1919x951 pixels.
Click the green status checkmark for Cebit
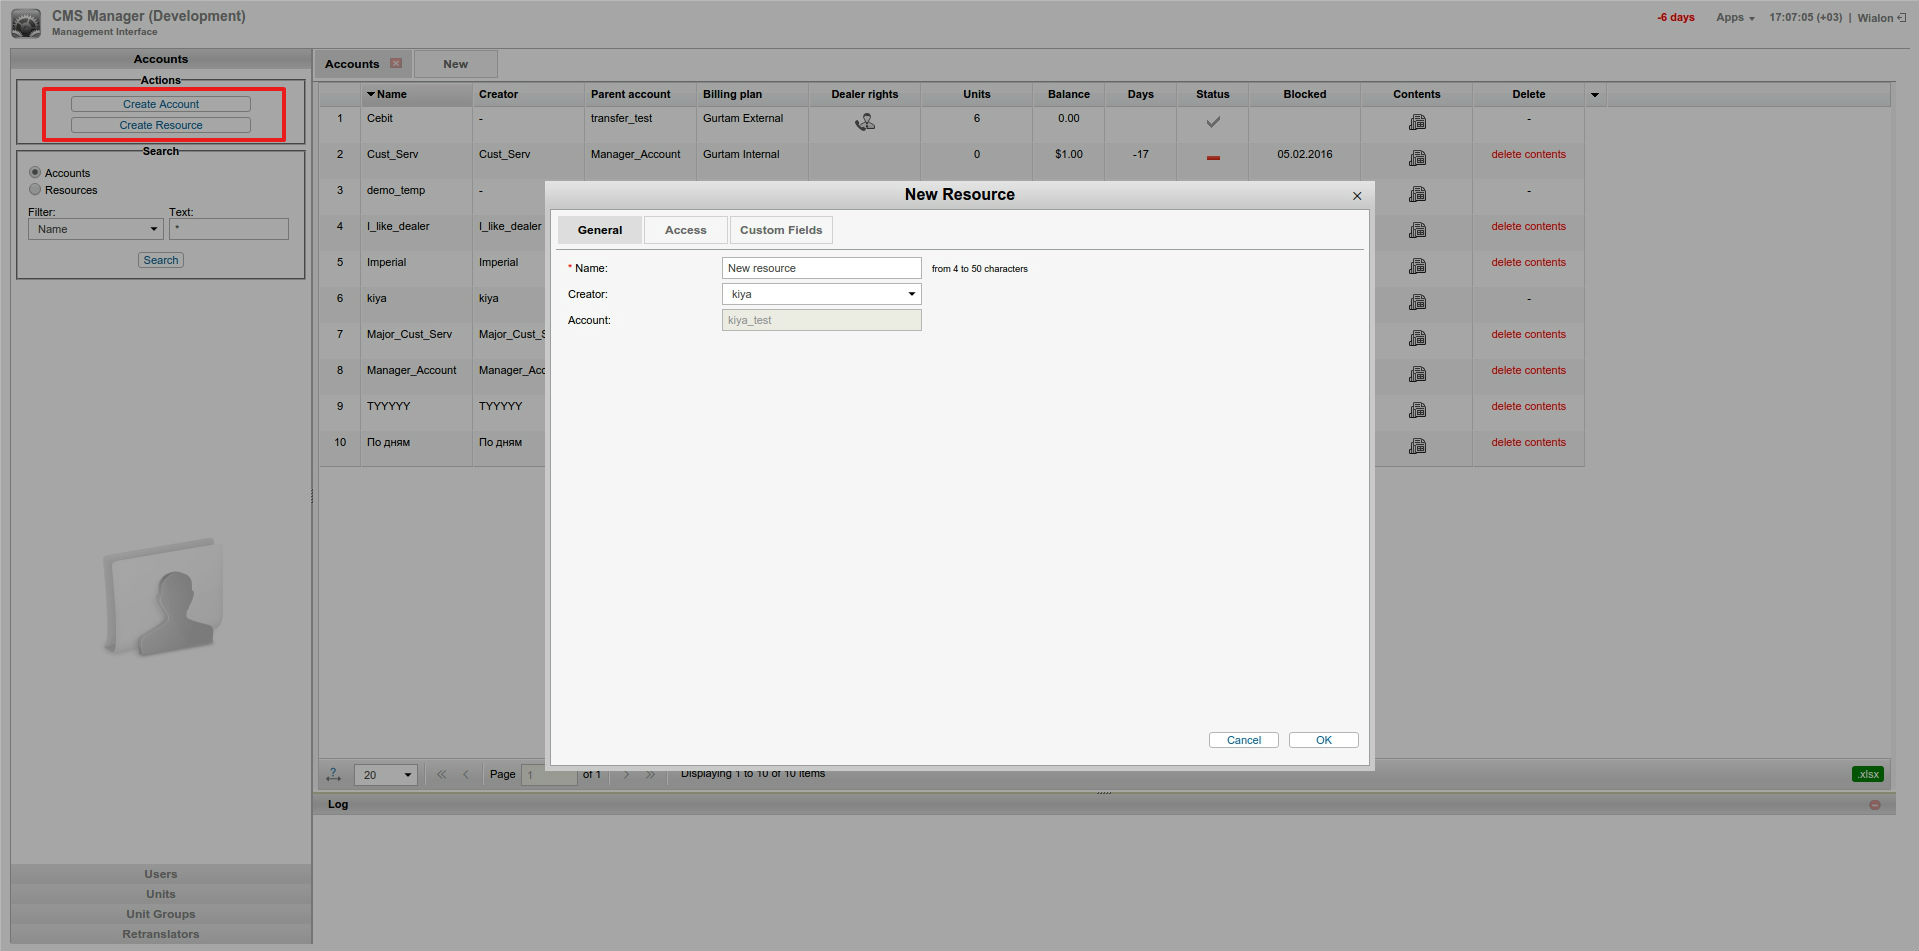tap(1212, 122)
